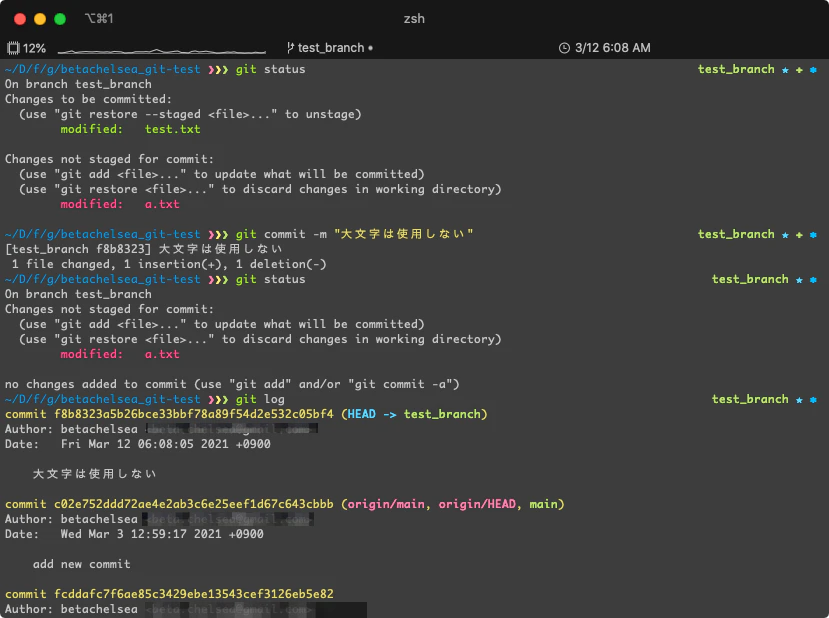Click the right-side 'test_branch' indicator on git log line
The width and height of the screenshot is (829, 618).
point(750,399)
